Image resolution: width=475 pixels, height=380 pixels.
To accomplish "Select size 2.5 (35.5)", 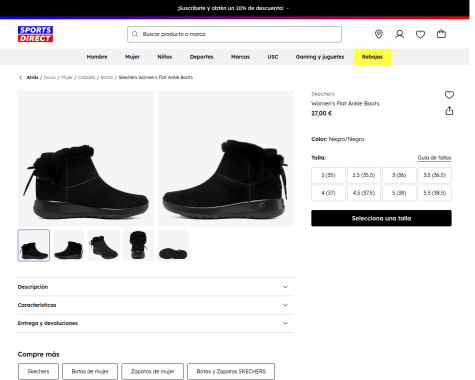I will [364, 175].
